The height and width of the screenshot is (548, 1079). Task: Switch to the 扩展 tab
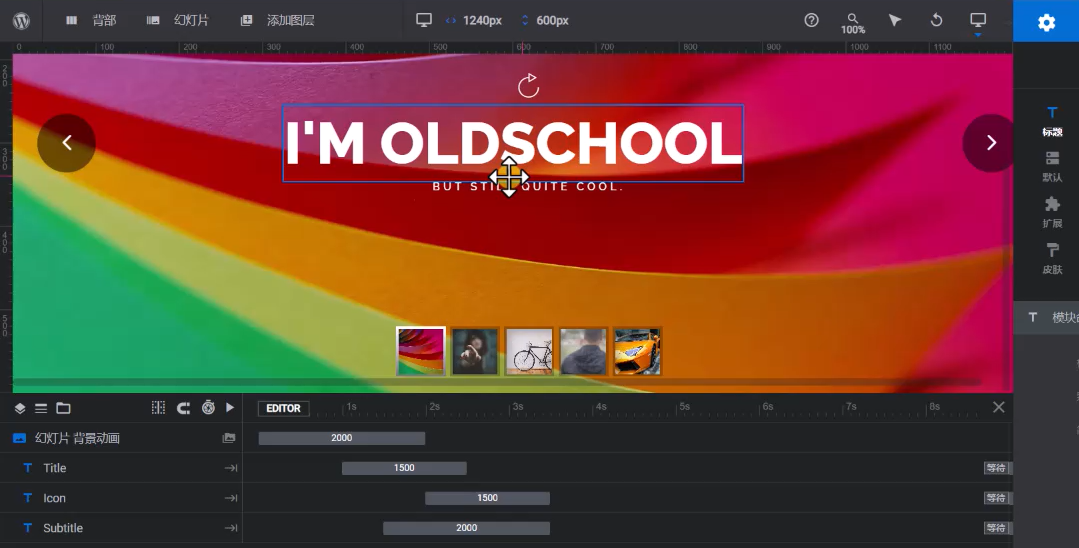coord(1052,210)
